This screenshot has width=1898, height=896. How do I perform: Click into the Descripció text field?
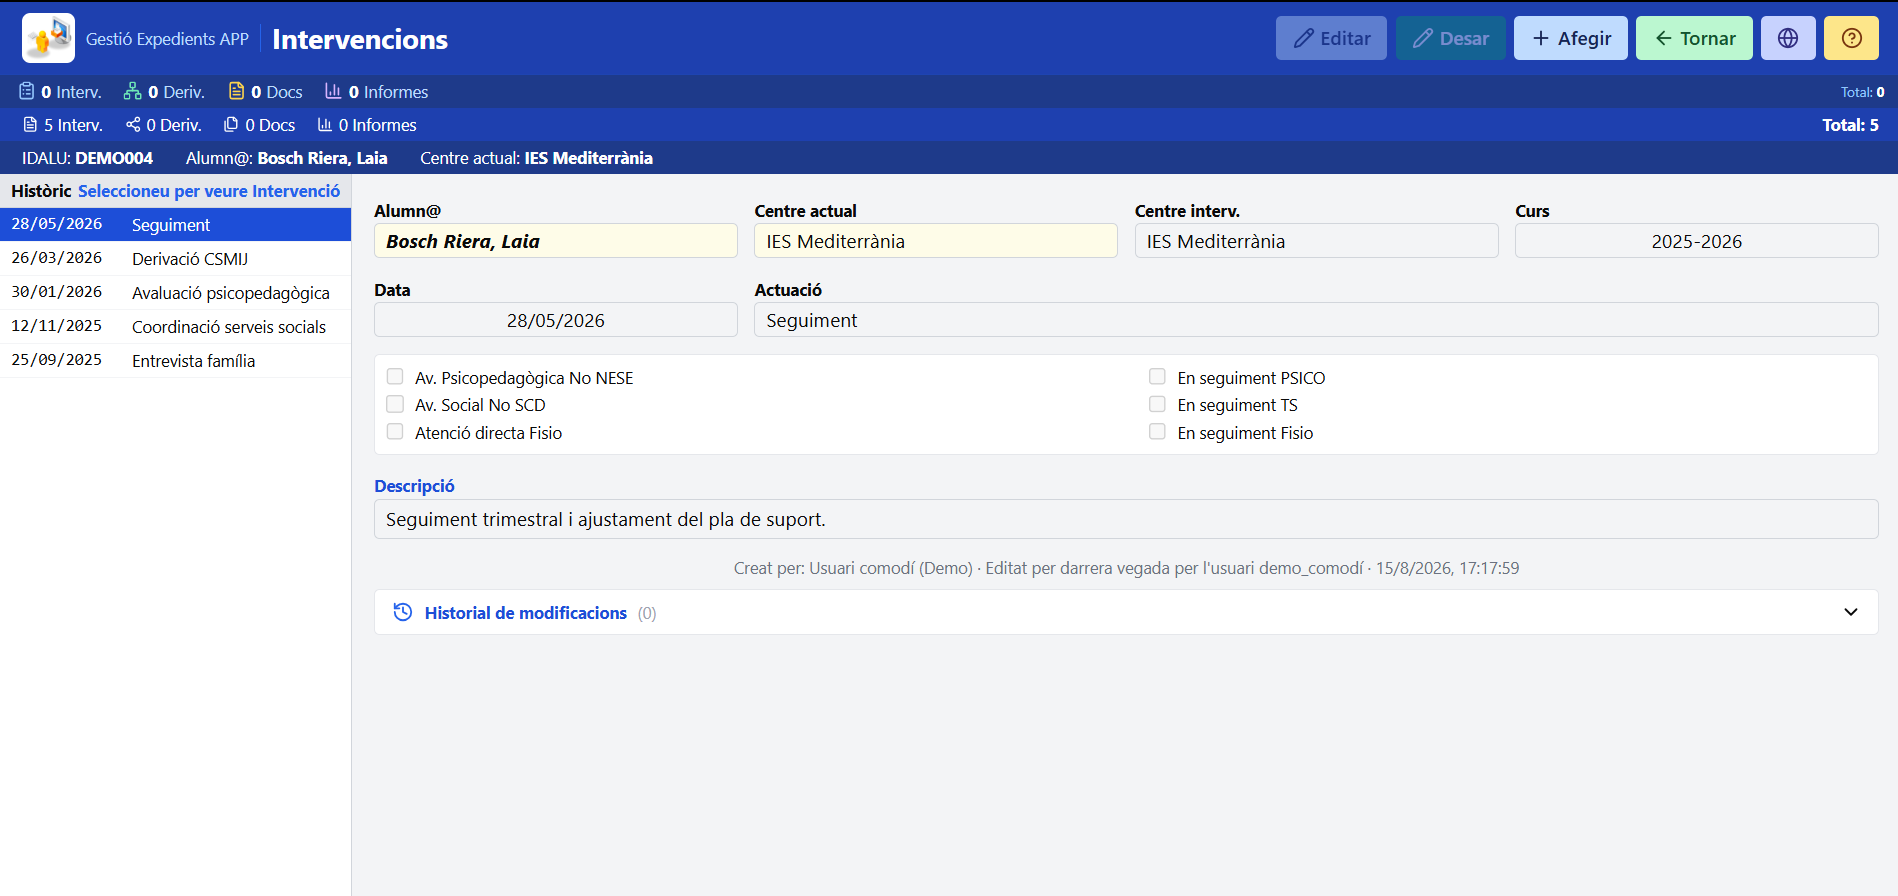coord(1126,519)
